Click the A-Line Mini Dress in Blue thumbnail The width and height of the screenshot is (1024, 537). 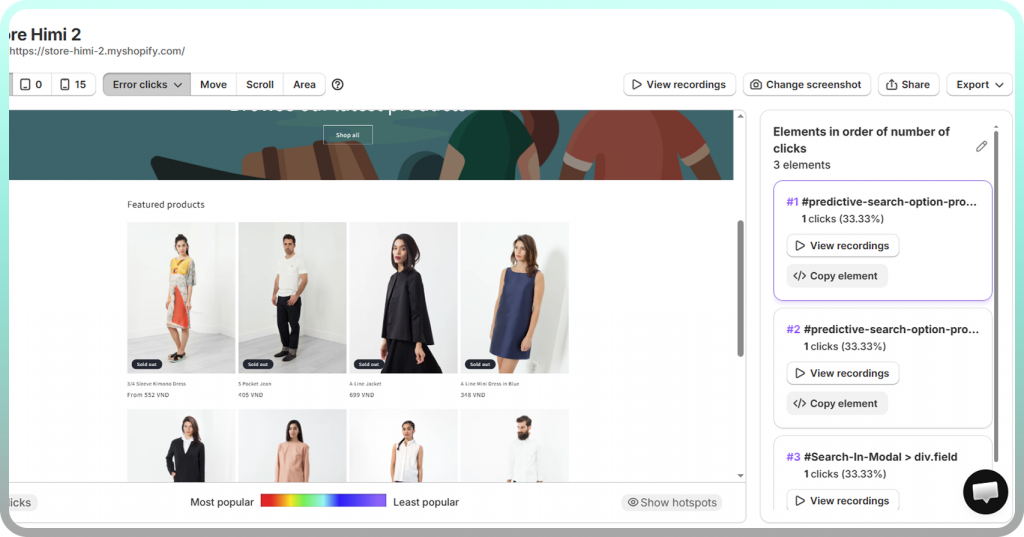(x=514, y=297)
